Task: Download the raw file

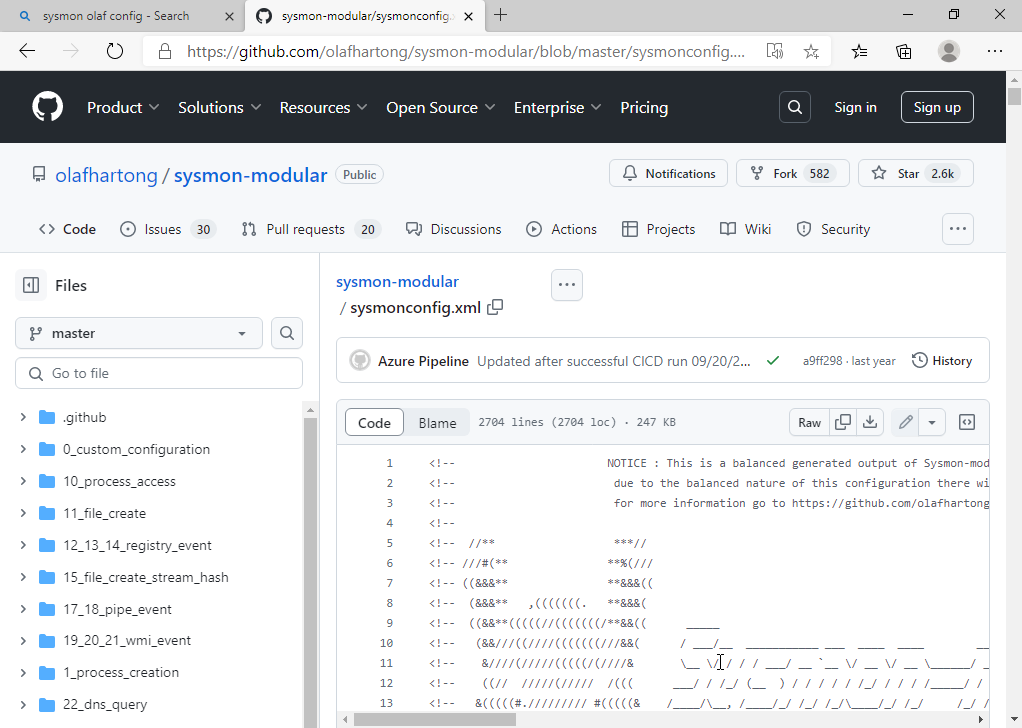Action: click(869, 422)
